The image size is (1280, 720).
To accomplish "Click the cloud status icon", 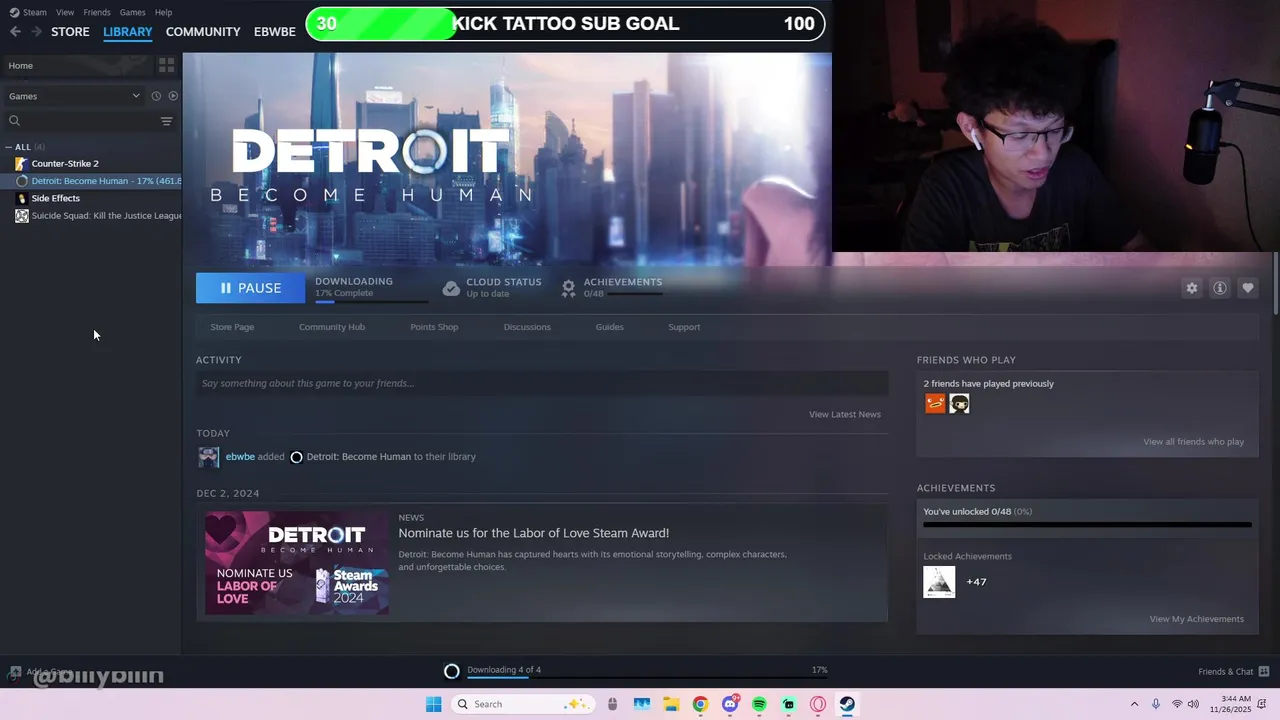I will coord(451,288).
